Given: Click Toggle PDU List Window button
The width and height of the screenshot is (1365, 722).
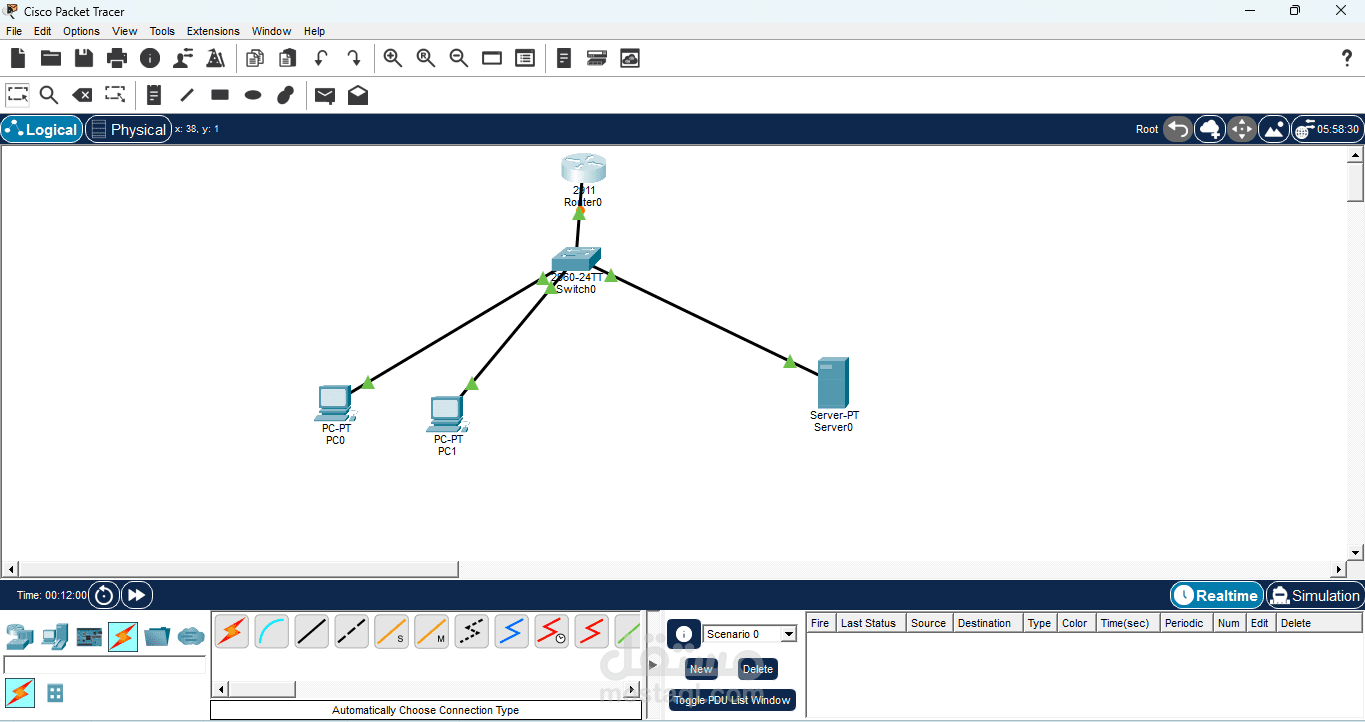Looking at the screenshot, I should (732, 700).
